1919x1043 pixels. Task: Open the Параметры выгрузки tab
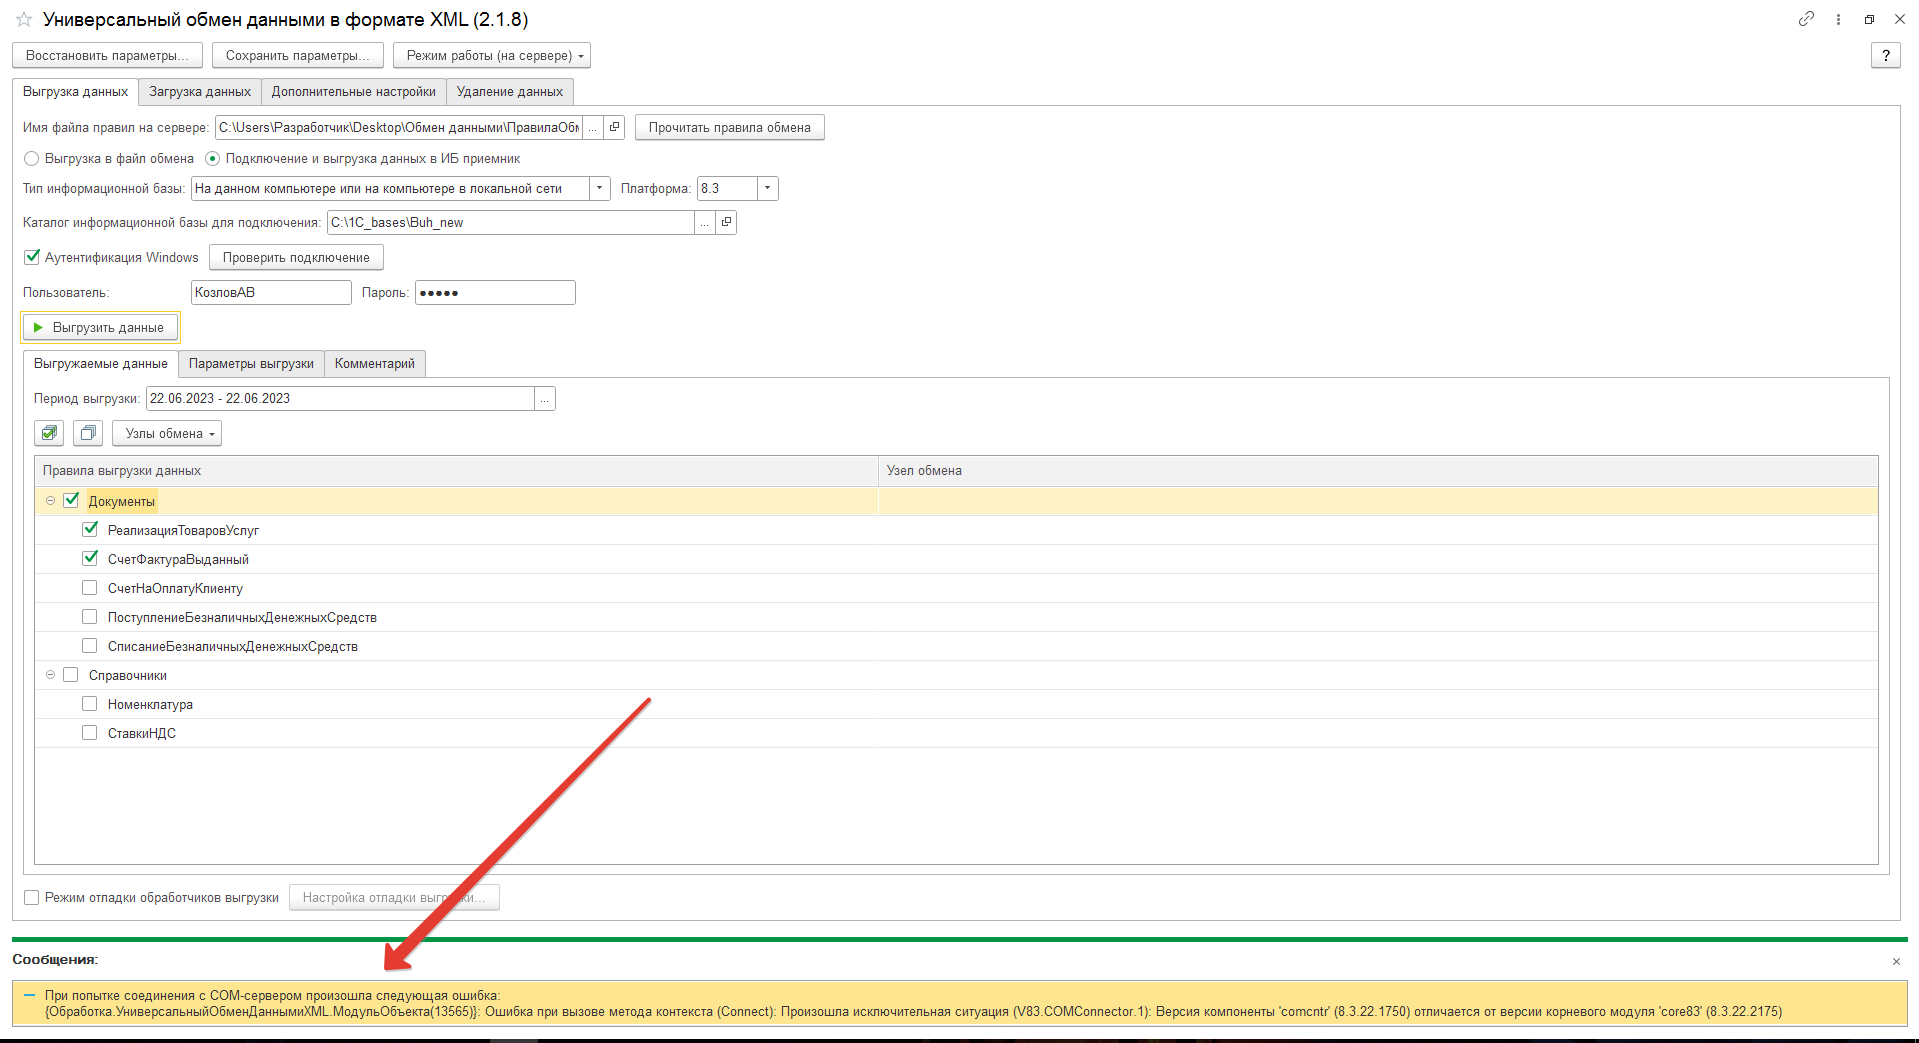(251, 364)
